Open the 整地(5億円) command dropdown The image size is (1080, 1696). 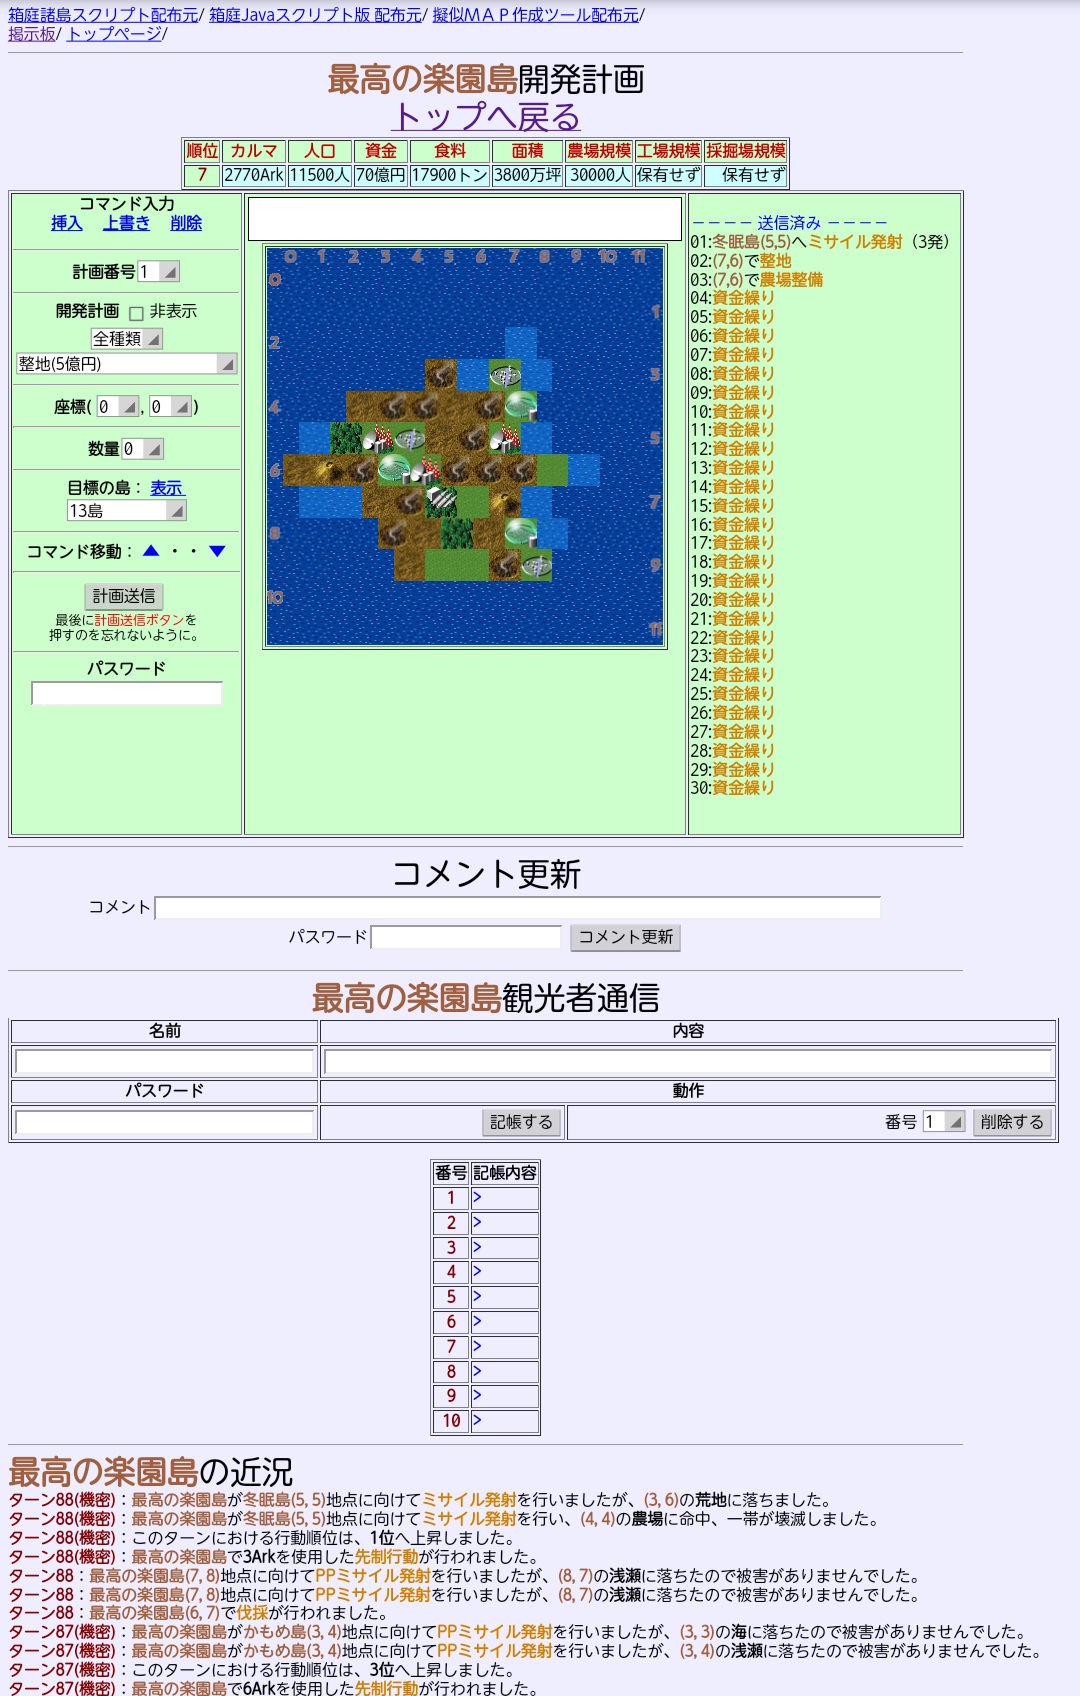[x=126, y=364]
